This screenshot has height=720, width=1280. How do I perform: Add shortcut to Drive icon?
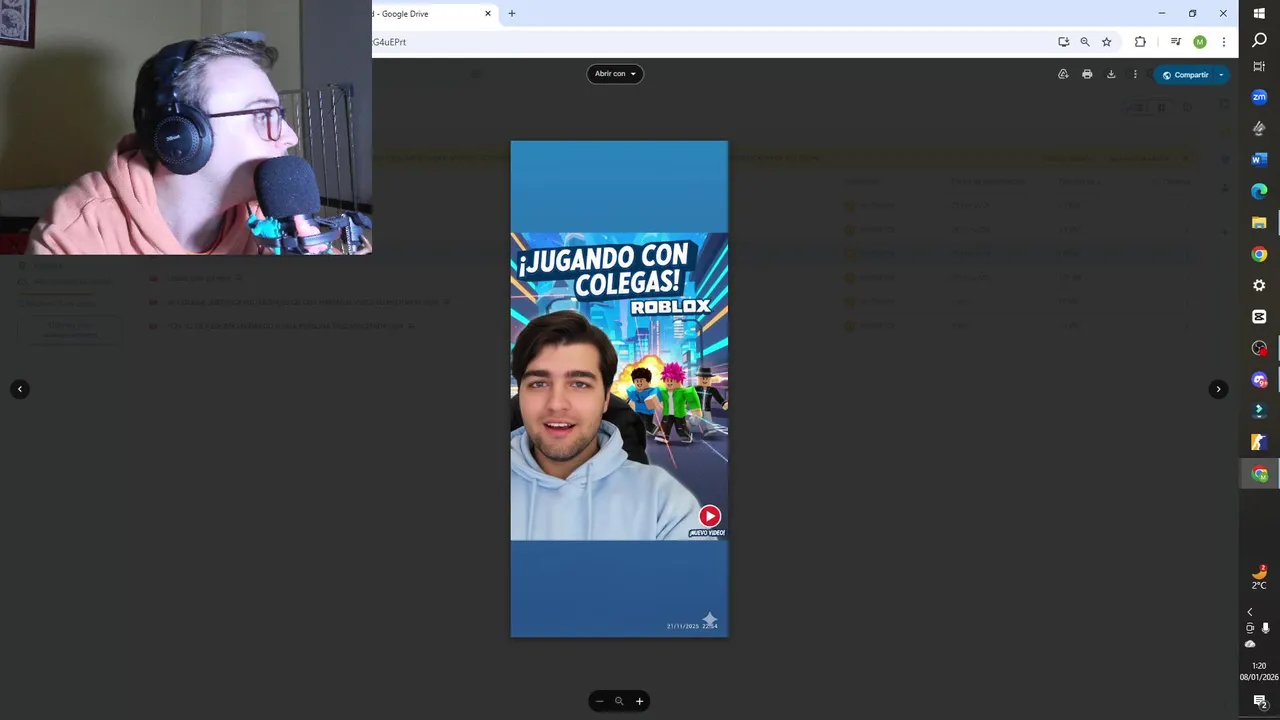point(1063,74)
